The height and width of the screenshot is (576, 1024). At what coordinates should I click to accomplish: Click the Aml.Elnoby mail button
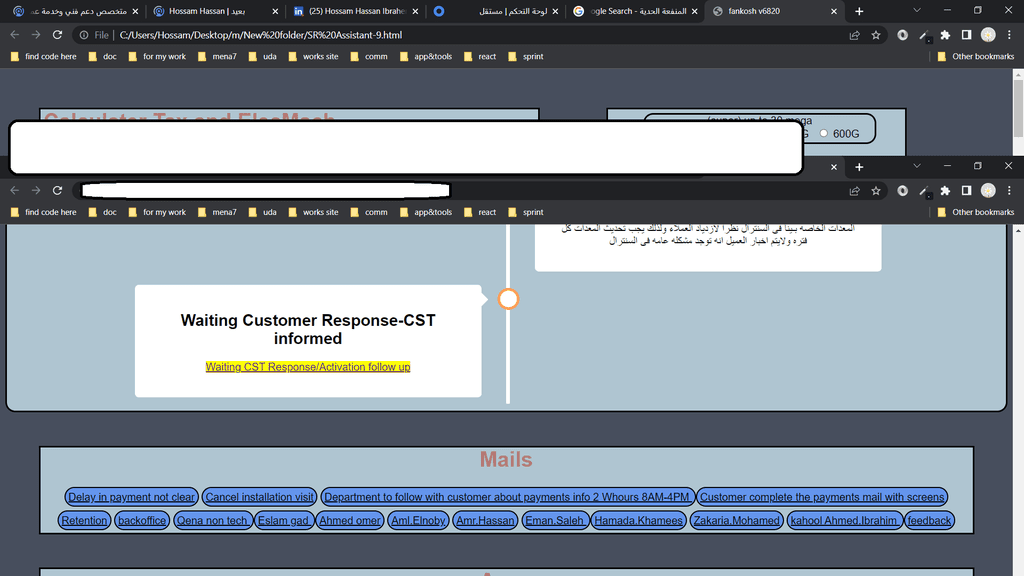pos(418,520)
